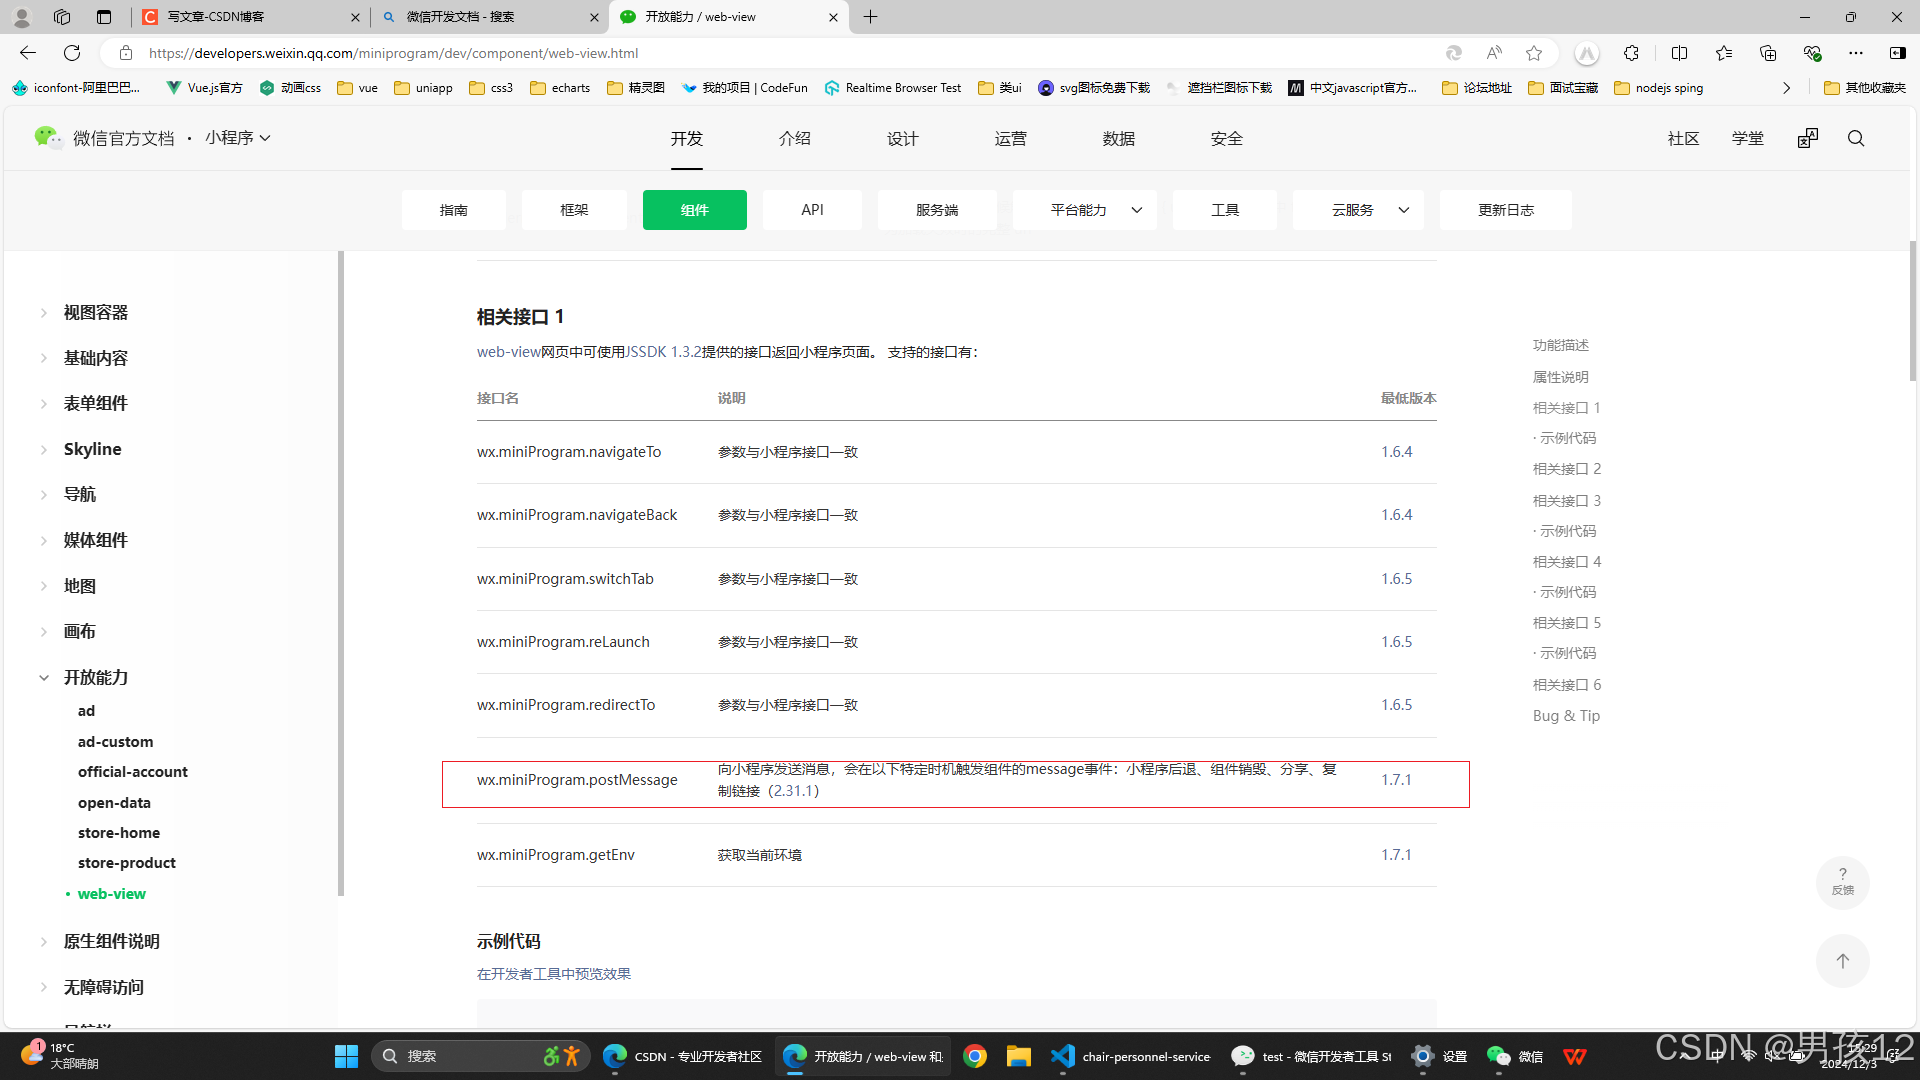Viewport: 1920px width, 1080px height.
Task: Open the 平台能力 dropdown
Action: pyautogui.click(x=1084, y=210)
